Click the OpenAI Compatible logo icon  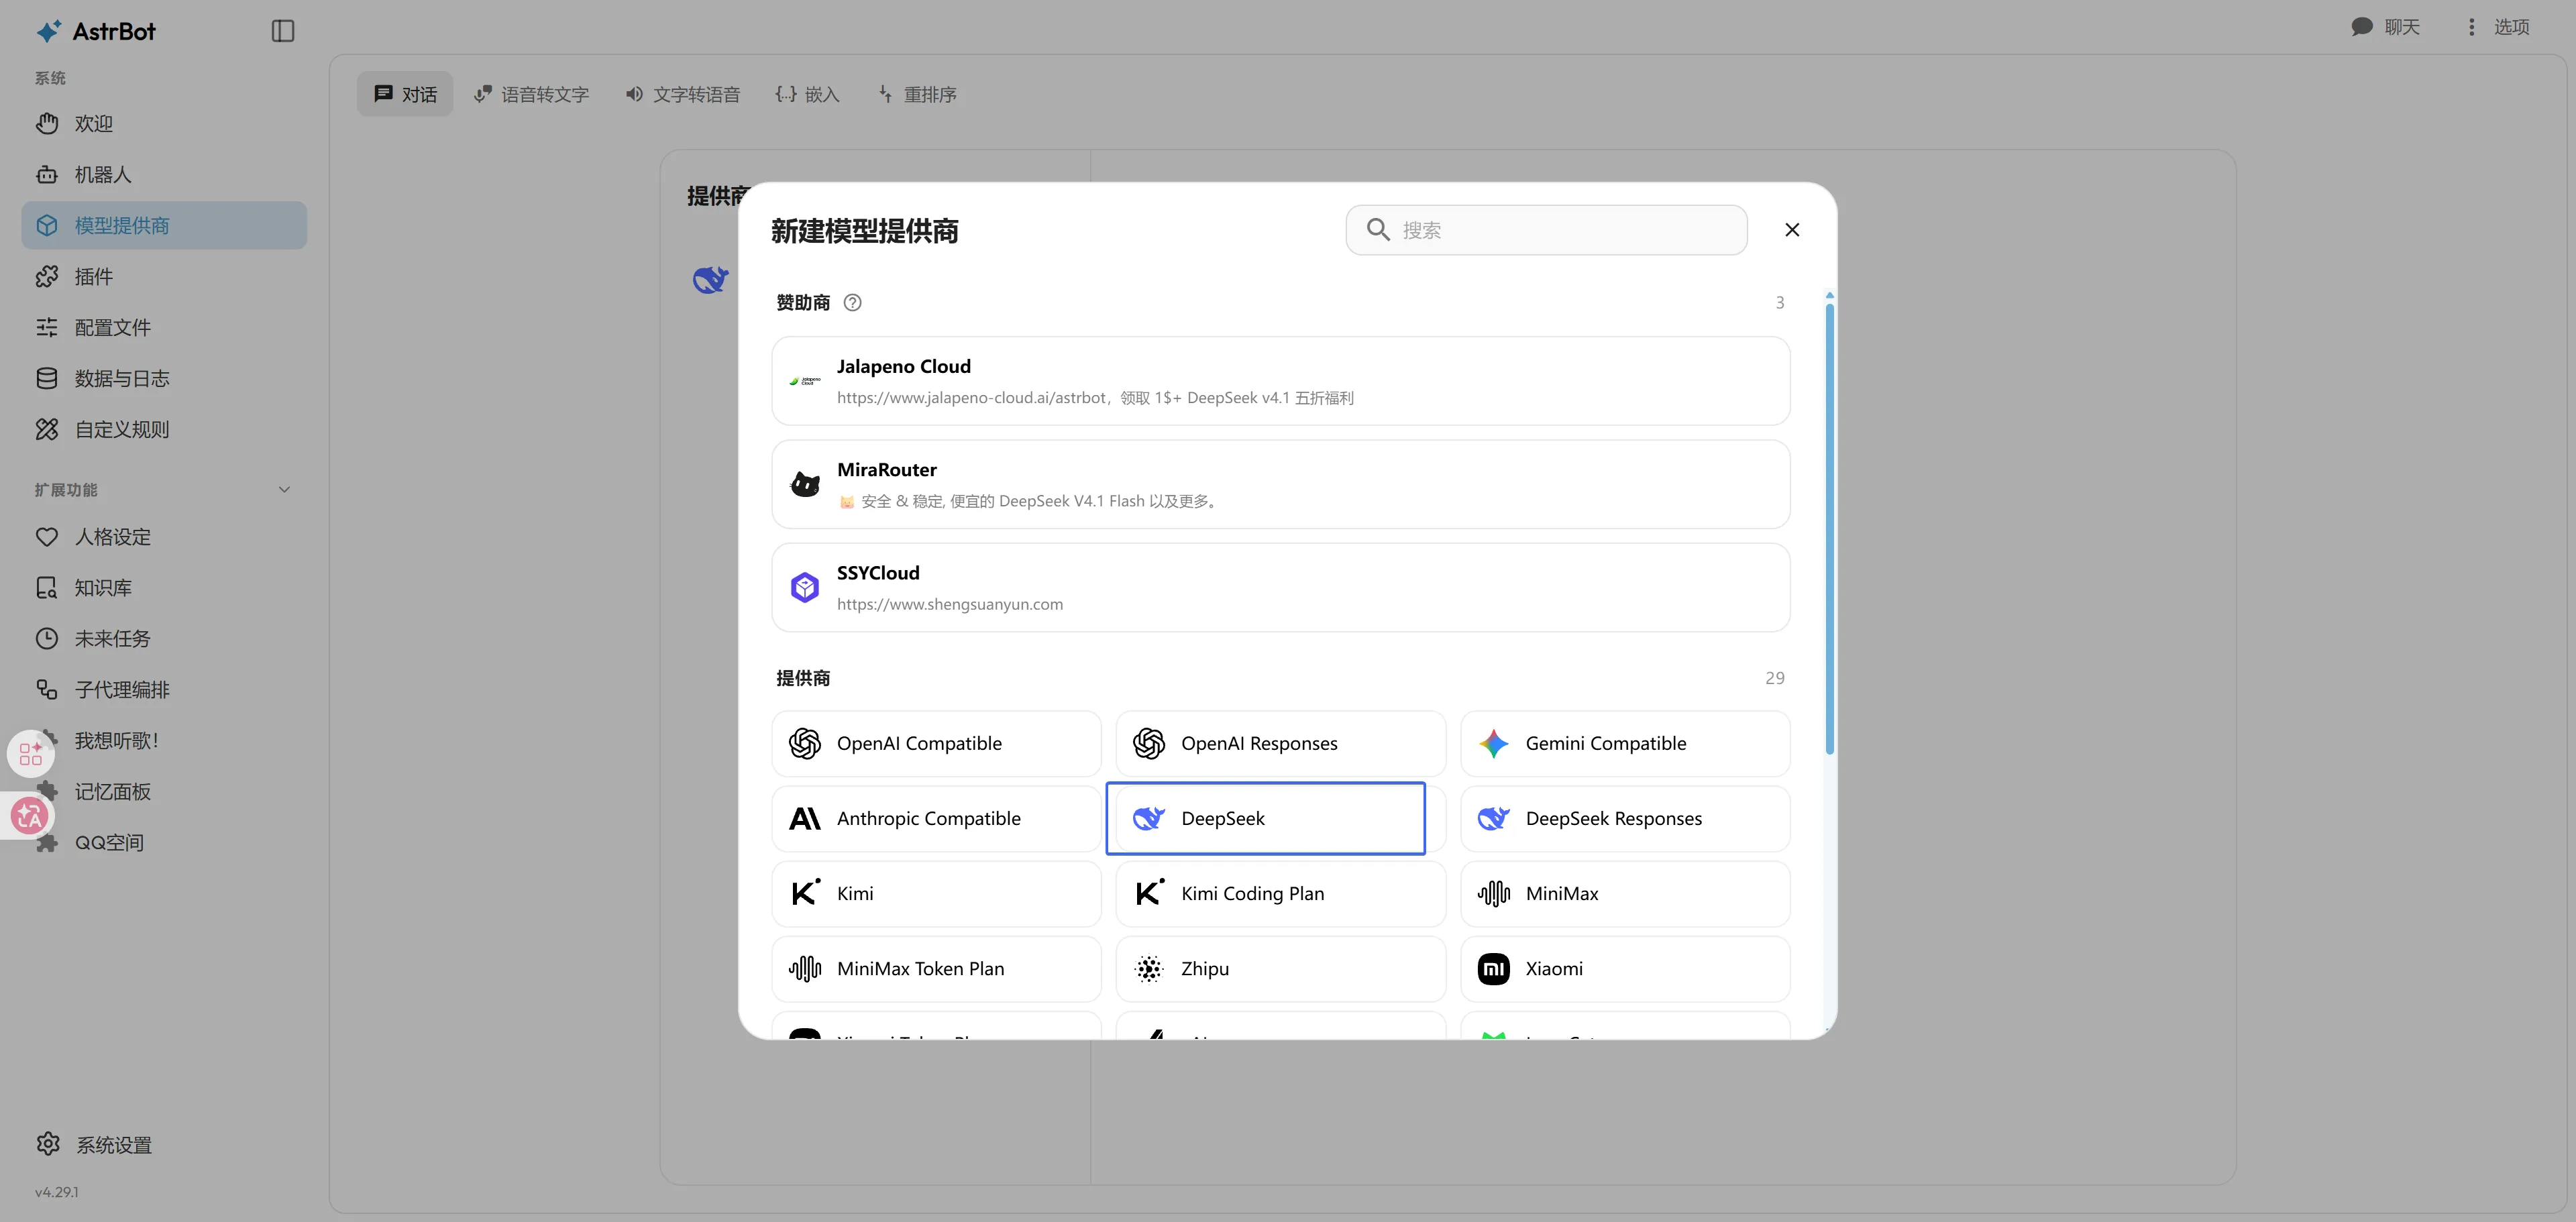[x=805, y=743]
